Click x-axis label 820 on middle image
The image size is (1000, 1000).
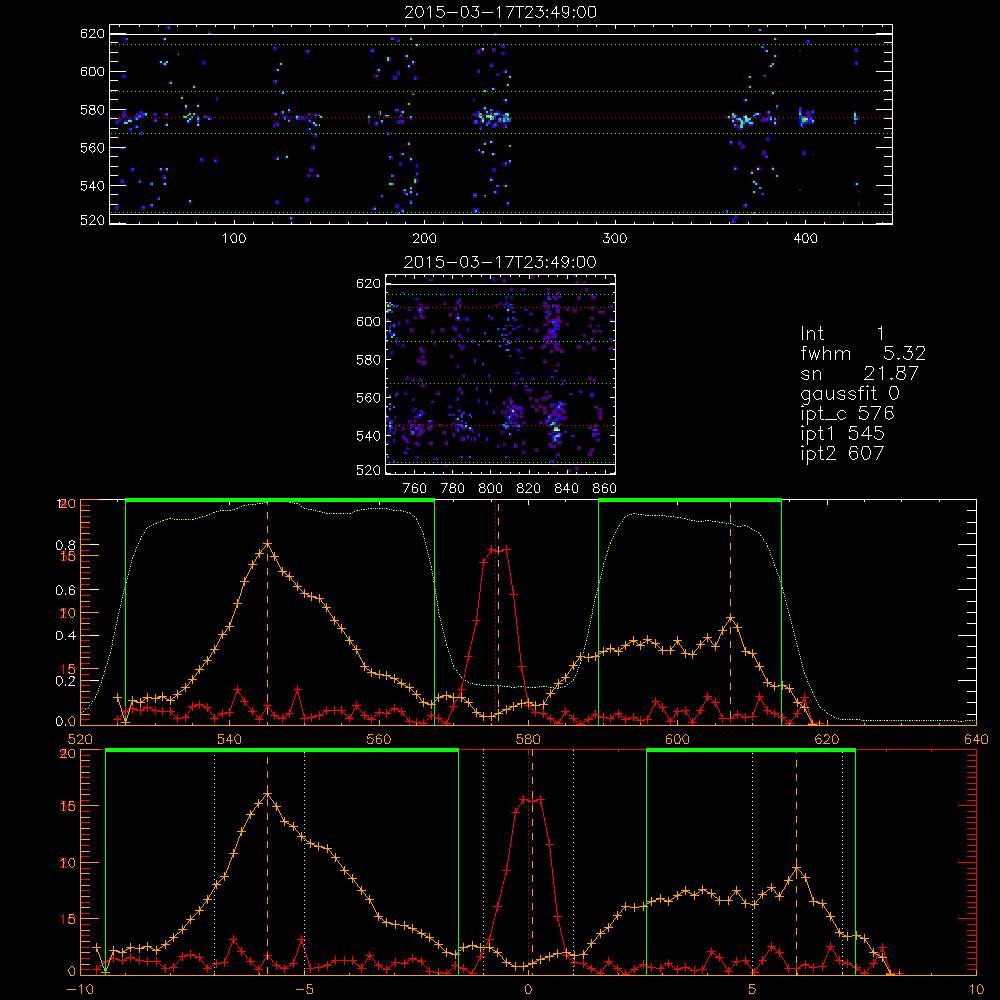click(x=529, y=489)
